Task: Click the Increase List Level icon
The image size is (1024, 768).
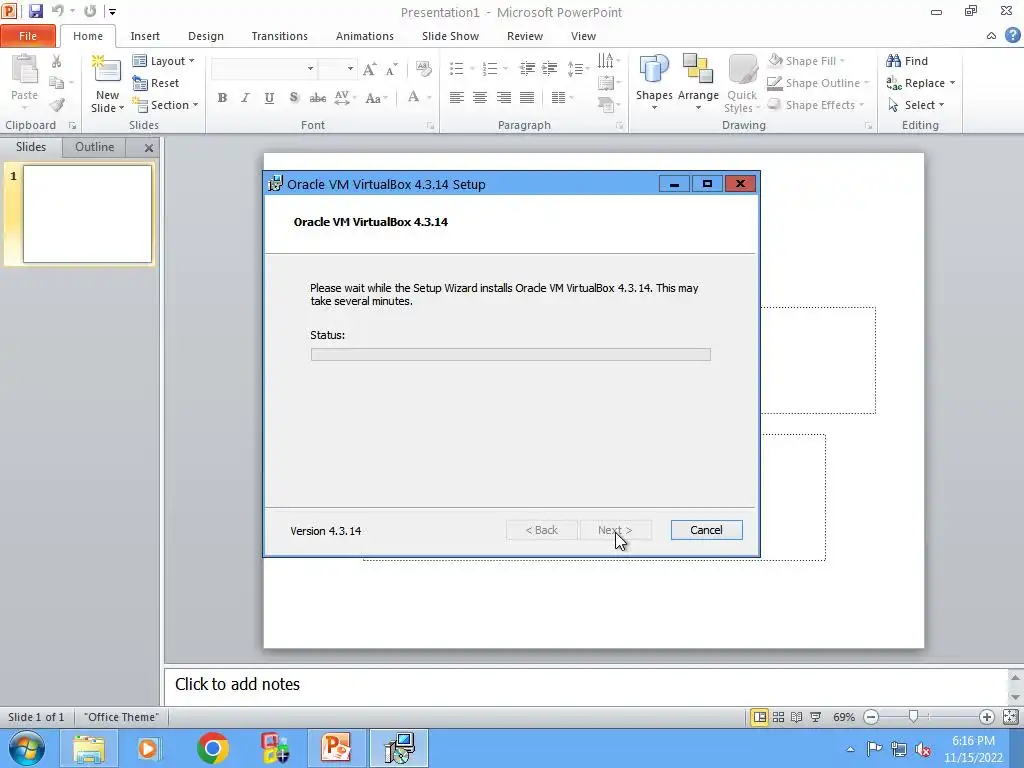Action: coord(550,69)
